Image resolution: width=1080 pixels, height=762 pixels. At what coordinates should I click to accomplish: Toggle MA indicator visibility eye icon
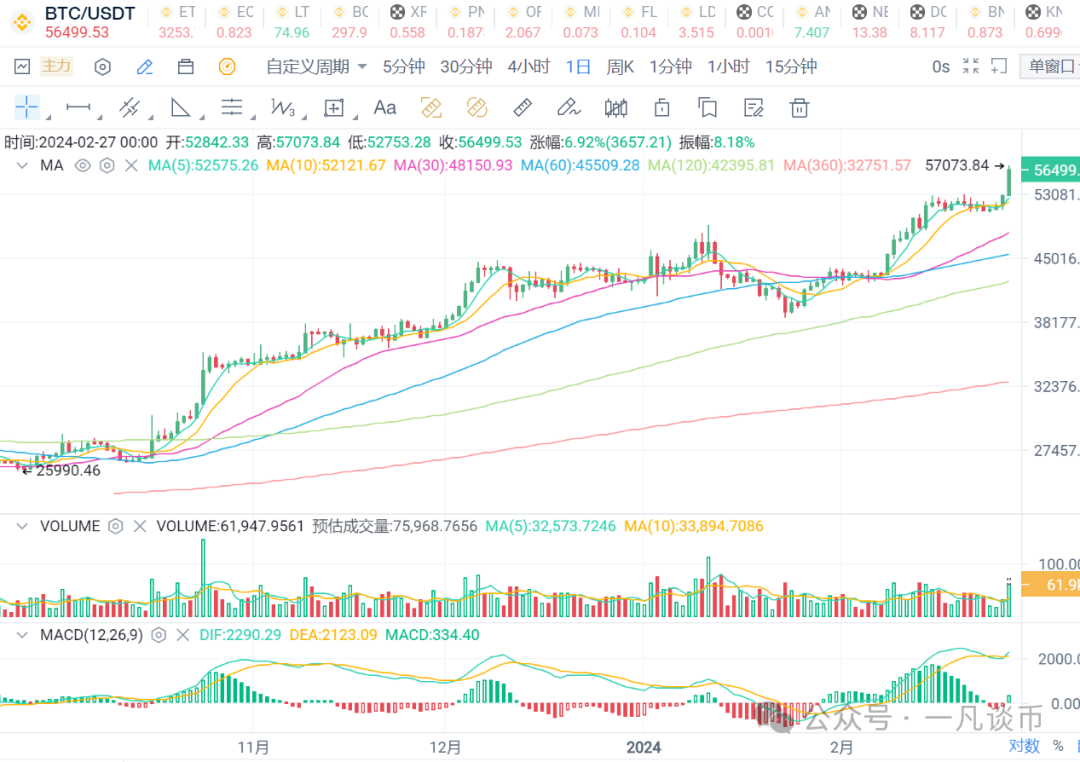tap(82, 165)
